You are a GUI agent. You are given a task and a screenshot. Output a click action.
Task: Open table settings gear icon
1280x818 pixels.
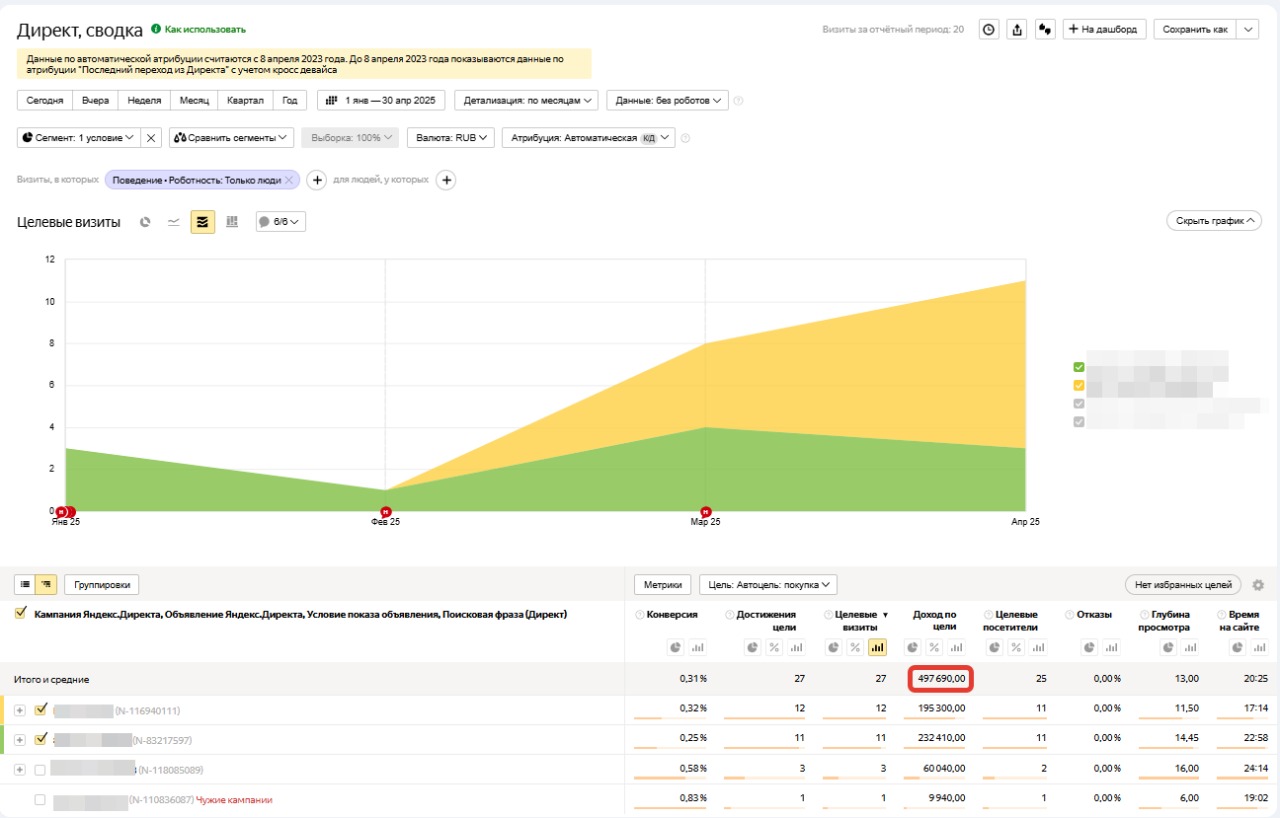1258,585
